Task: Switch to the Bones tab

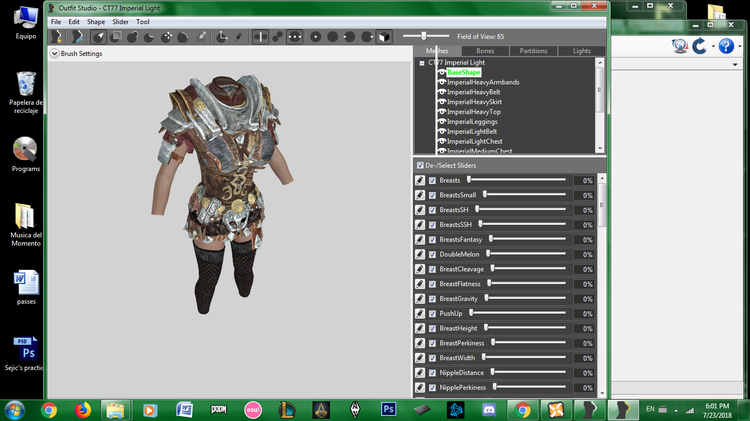Action: [485, 51]
